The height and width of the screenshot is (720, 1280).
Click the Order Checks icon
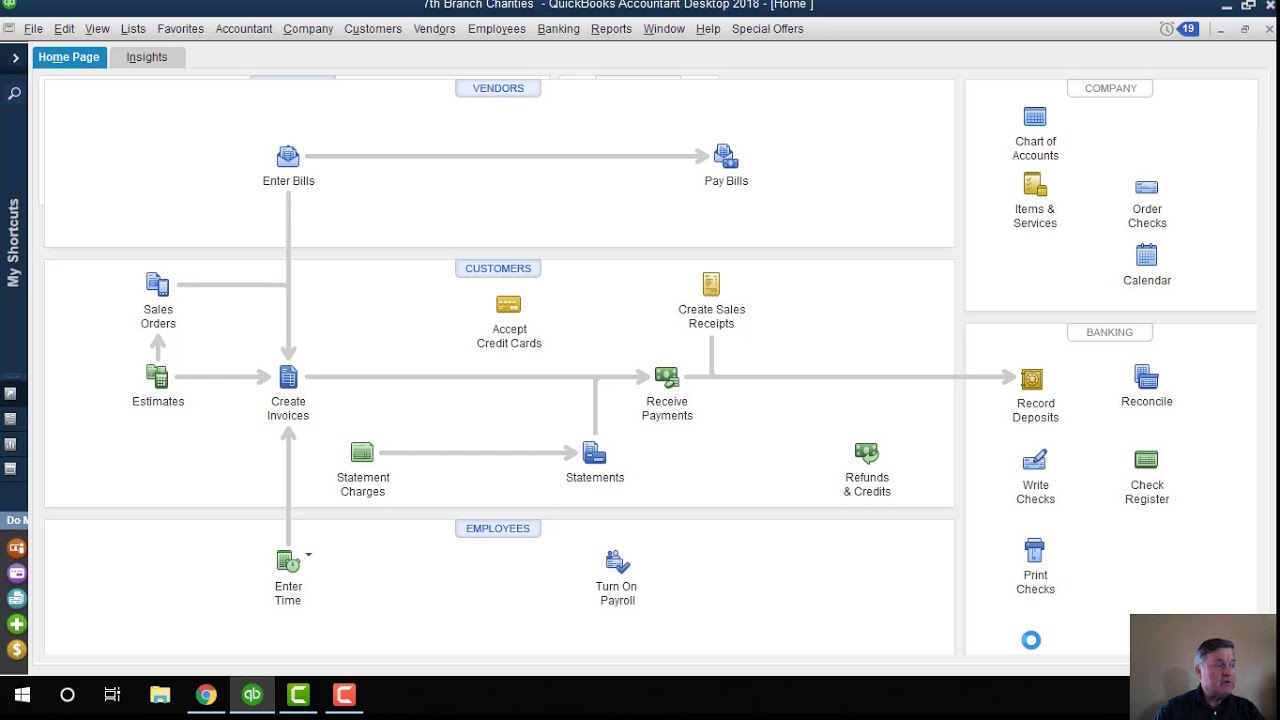[1147, 188]
